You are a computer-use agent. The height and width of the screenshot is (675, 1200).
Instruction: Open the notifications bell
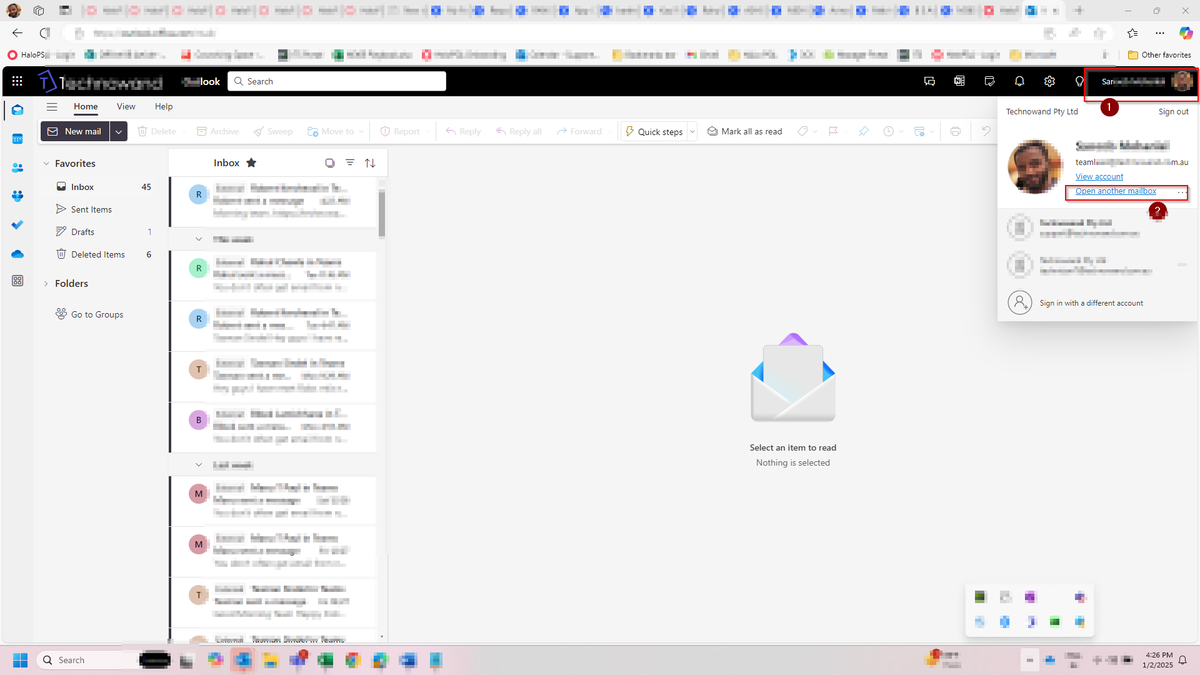point(1019,81)
